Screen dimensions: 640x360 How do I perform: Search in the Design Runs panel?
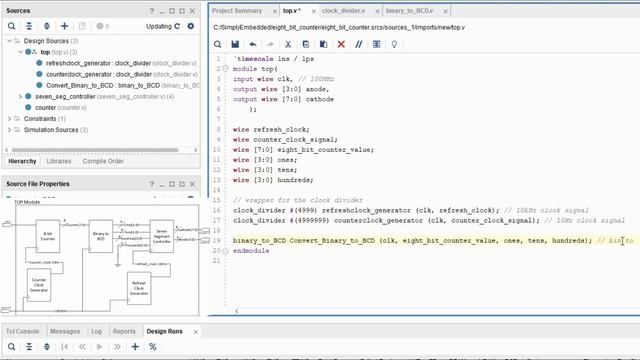click(x=11, y=347)
